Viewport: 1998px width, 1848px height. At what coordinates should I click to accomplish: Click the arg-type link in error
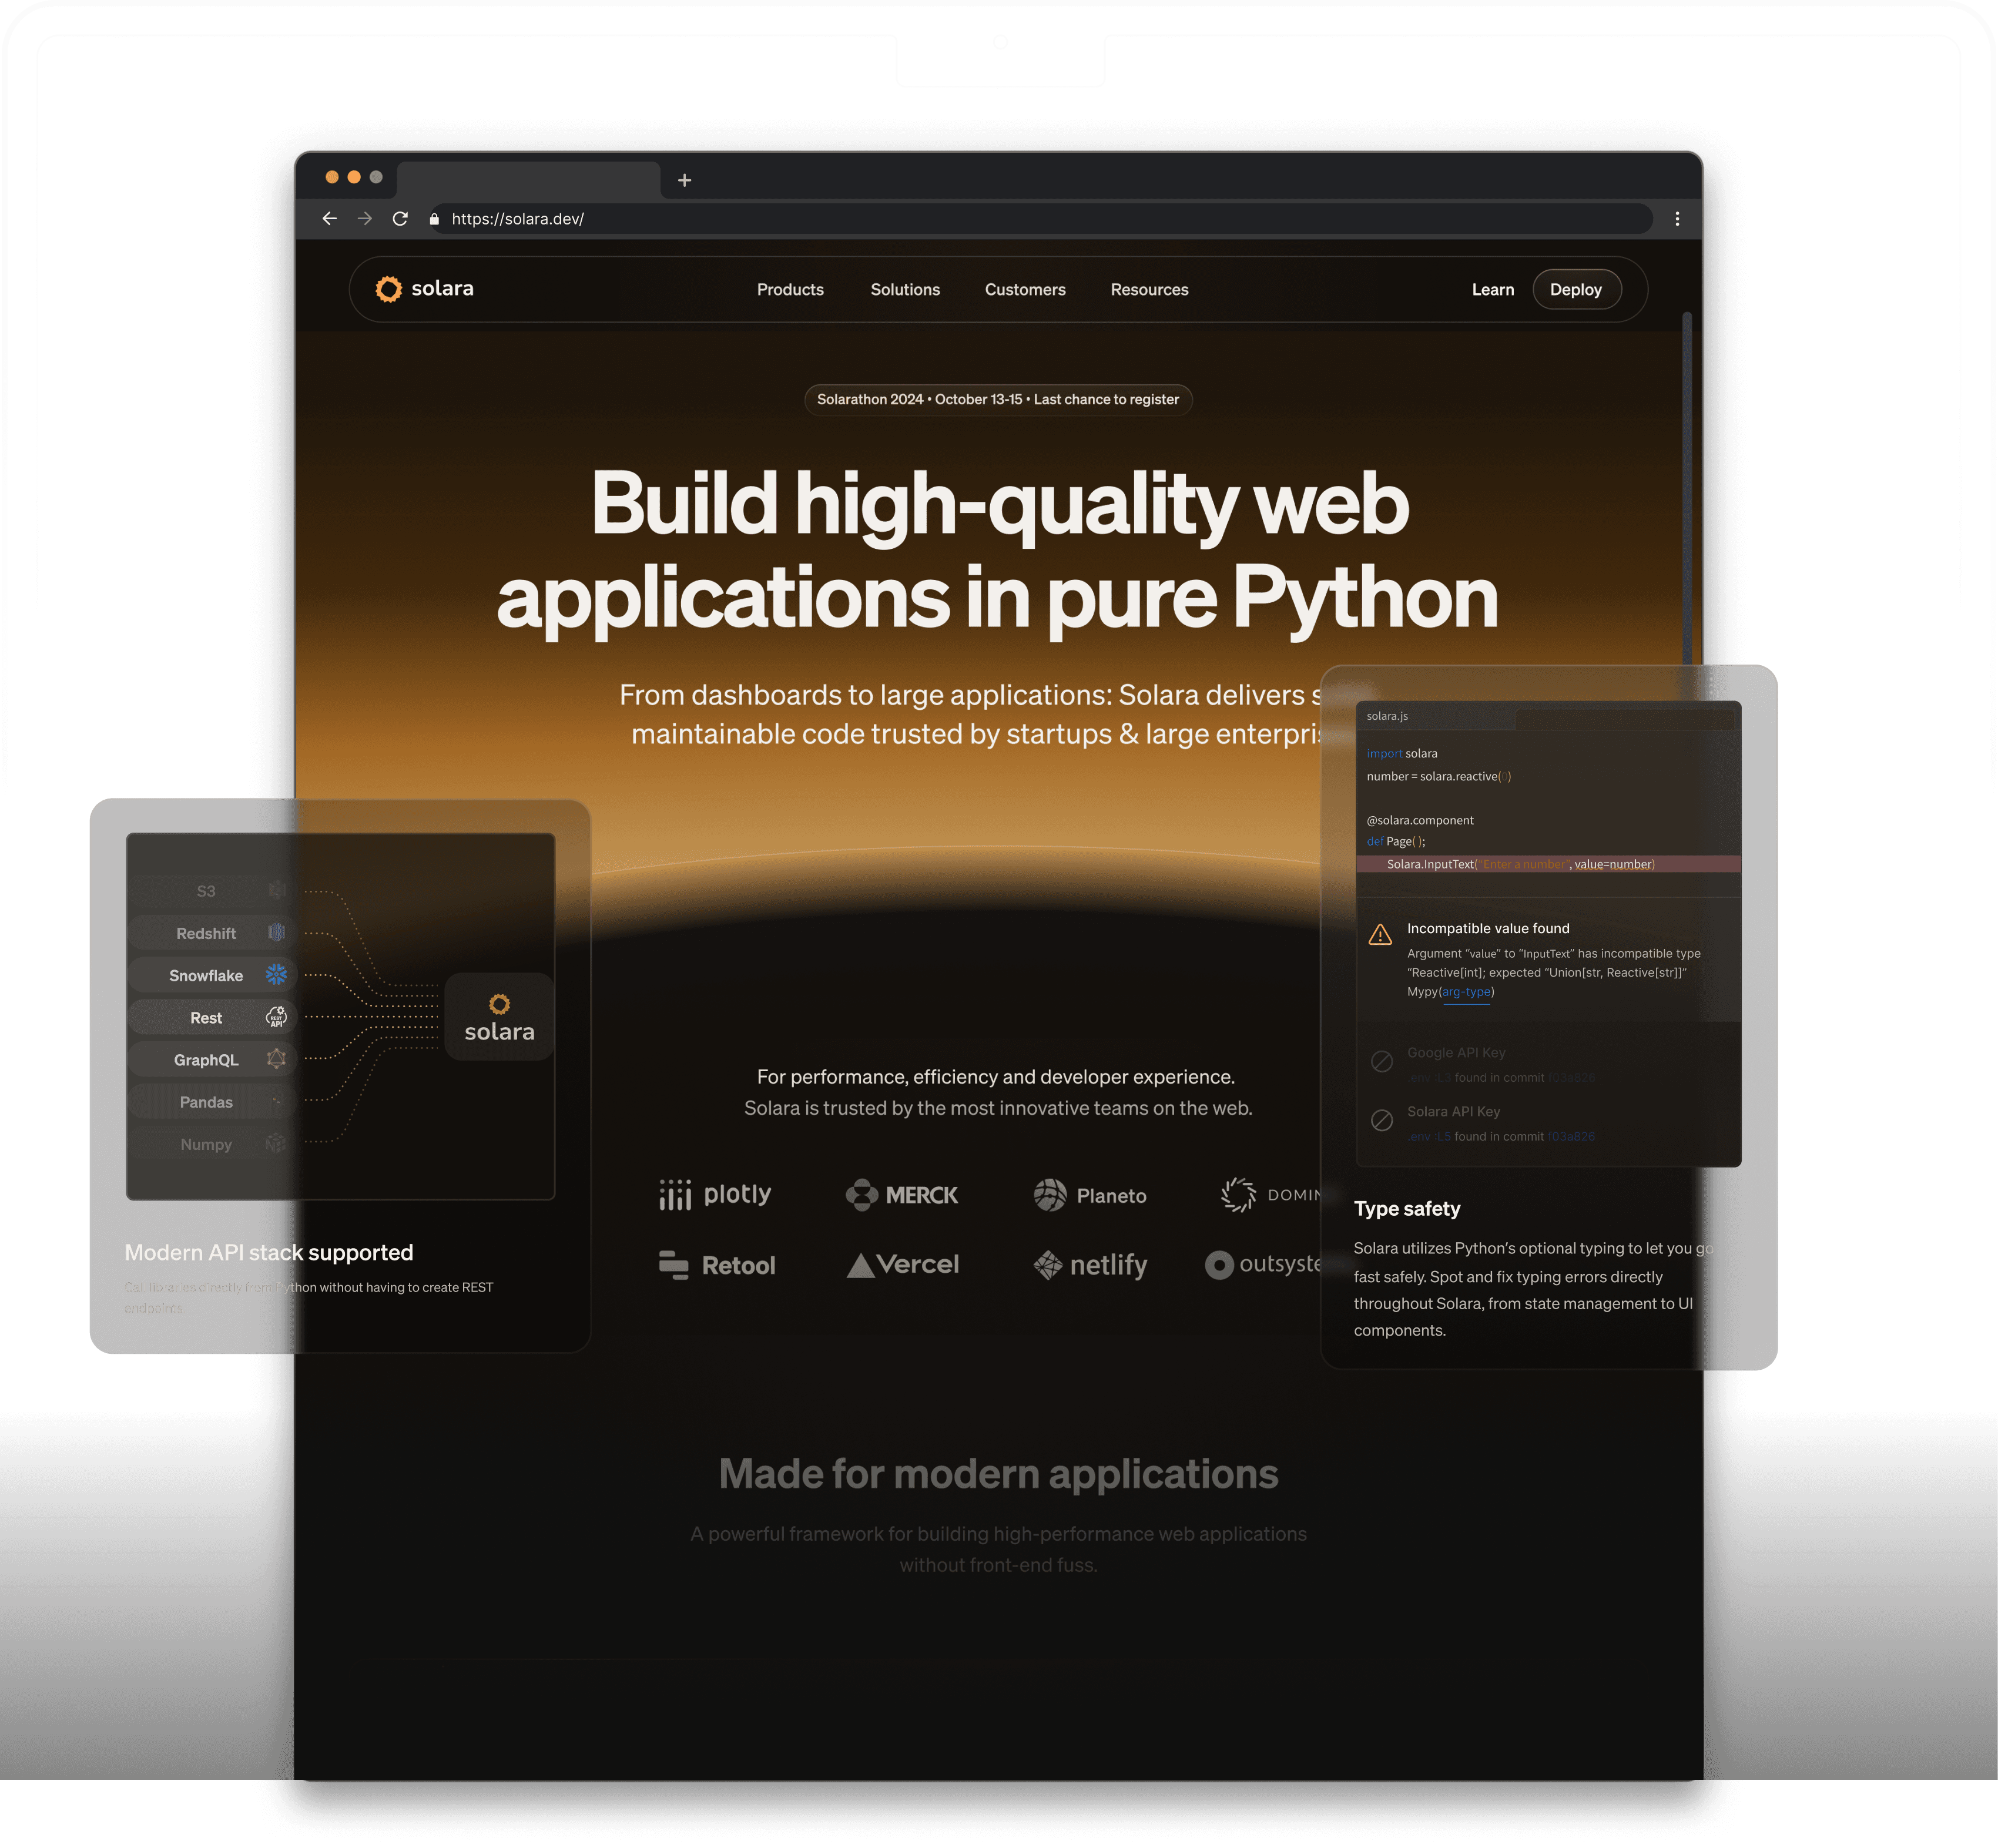pos(1466,992)
